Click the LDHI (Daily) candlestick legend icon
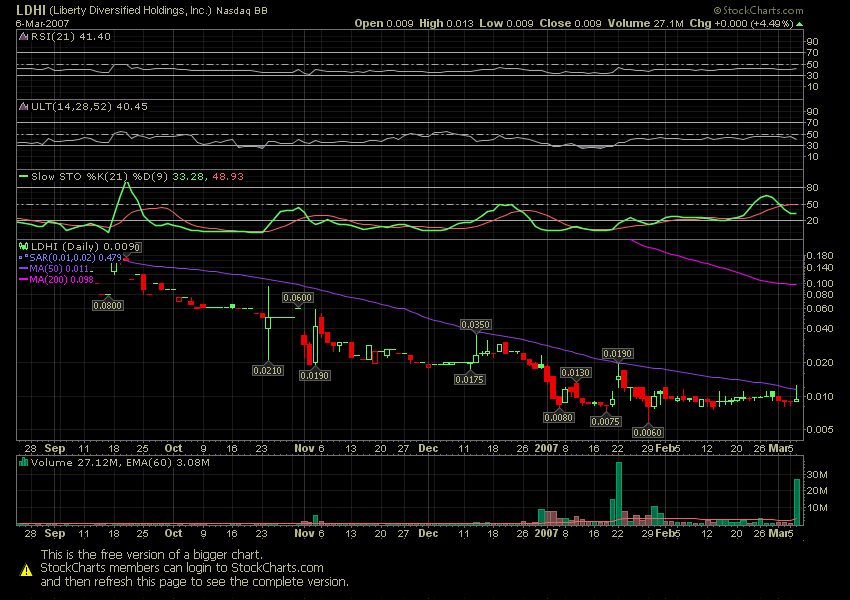 (23, 247)
